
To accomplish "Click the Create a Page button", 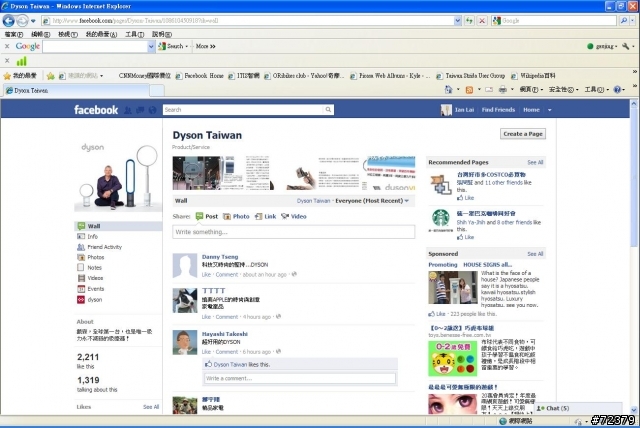I will tap(523, 134).
